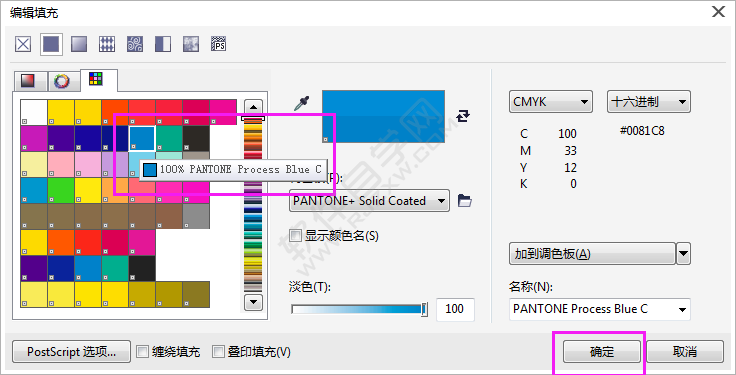Image resolution: width=736 pixels, height=375 pixels.
Task: Click the Y value 12
Action: (x=570, y=168)
